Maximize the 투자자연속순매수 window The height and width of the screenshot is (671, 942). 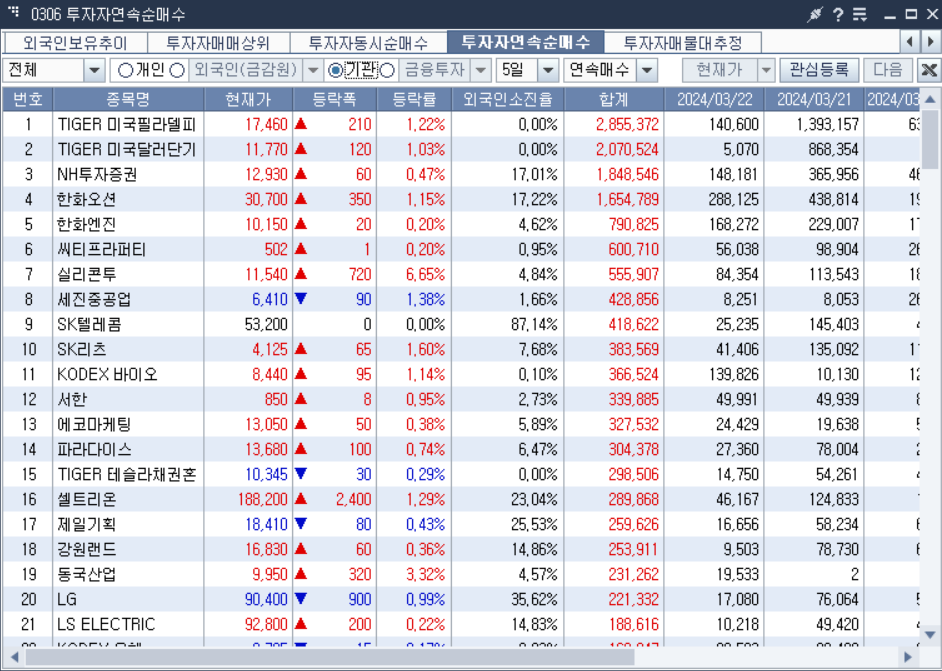tap(911, 14)
